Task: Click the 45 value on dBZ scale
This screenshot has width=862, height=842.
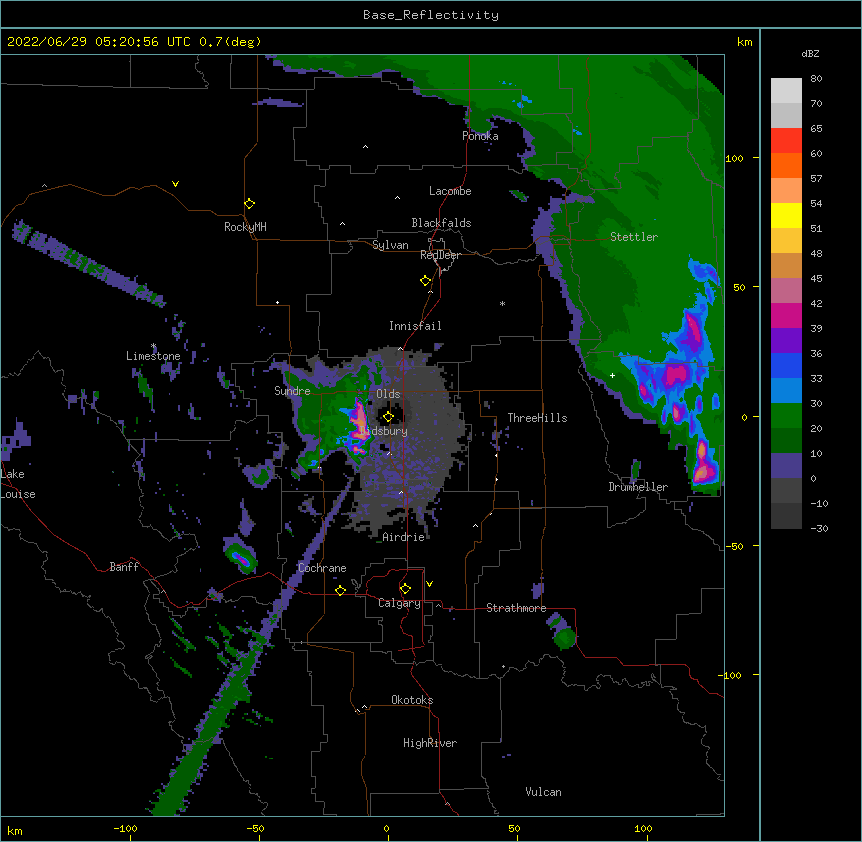Action: tap(816, 279)
